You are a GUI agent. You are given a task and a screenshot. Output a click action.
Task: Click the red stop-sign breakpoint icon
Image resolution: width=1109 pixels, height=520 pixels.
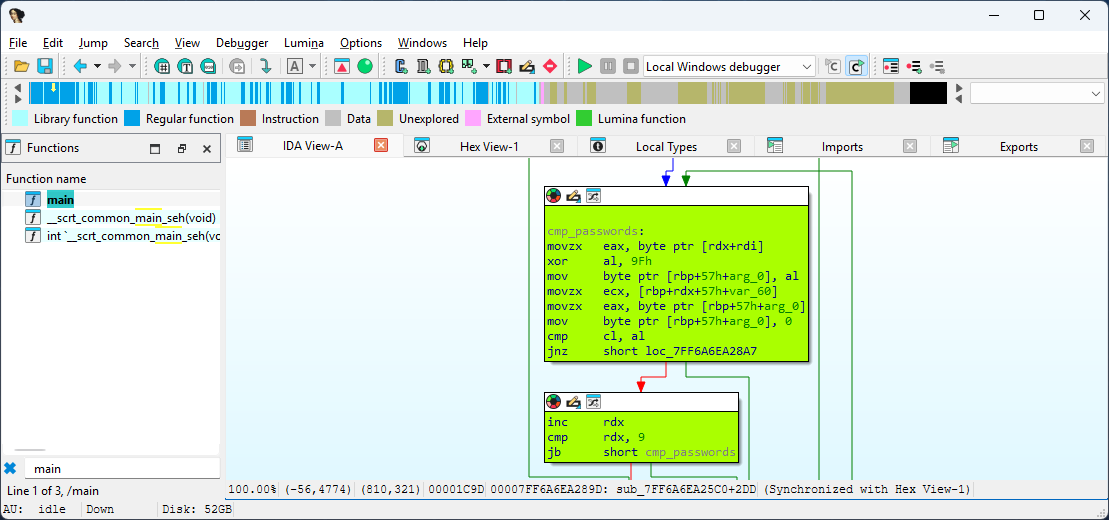pyautogui.click(x=549, y=67)
